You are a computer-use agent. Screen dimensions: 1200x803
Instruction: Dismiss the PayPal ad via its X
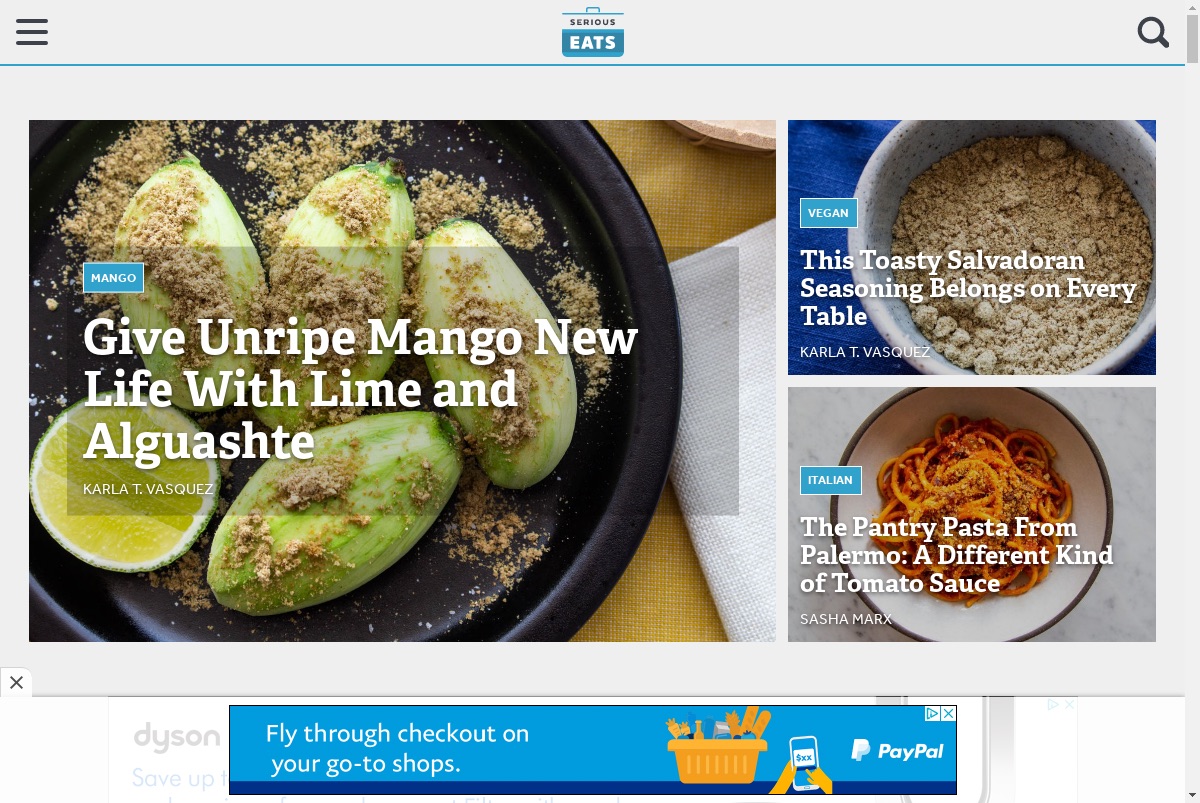(x=949, y=713)
